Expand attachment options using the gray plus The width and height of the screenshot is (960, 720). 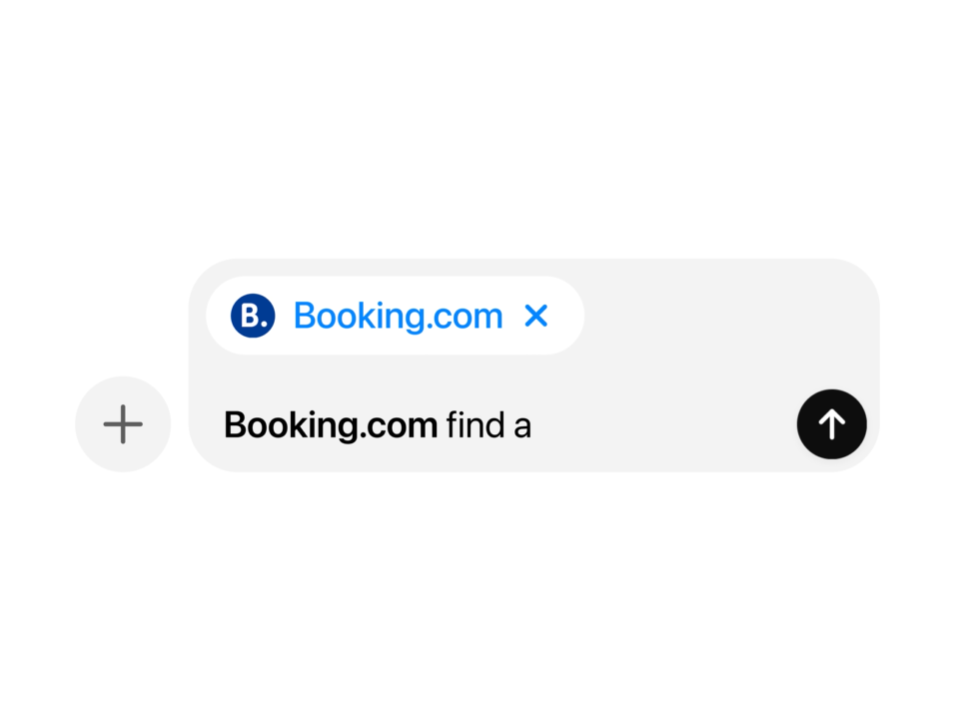pyautogui.click(x=123, y=424)
